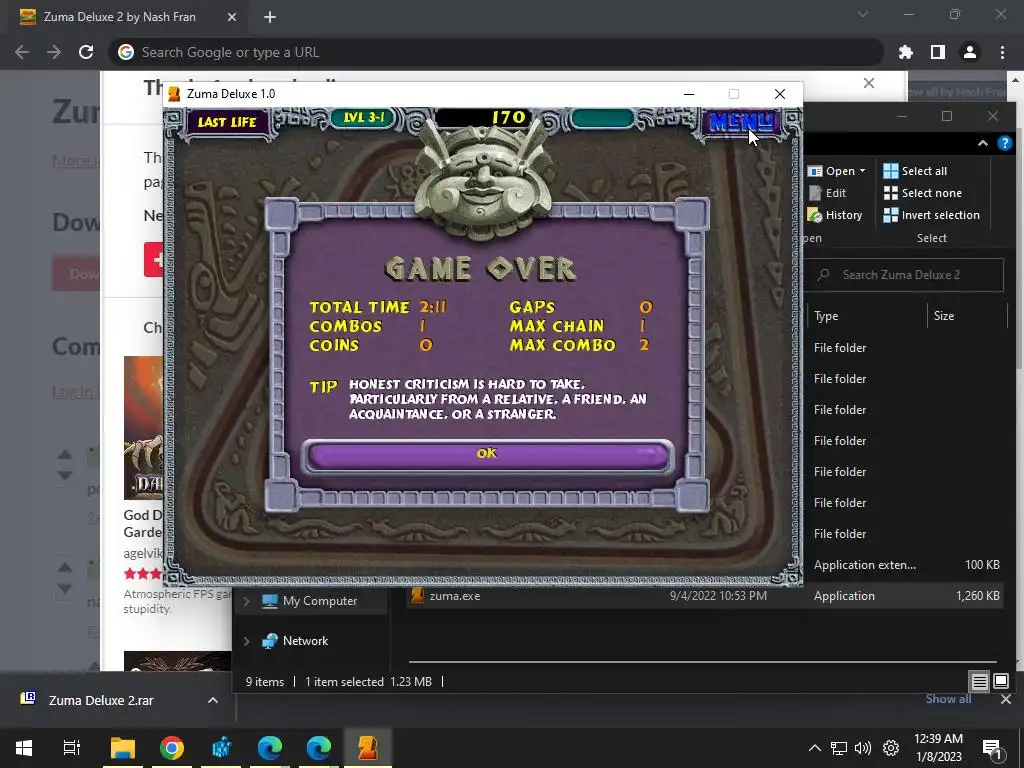Go forward in Chrome
Screen dimensions: 1024x768
(x=54, y=52)
